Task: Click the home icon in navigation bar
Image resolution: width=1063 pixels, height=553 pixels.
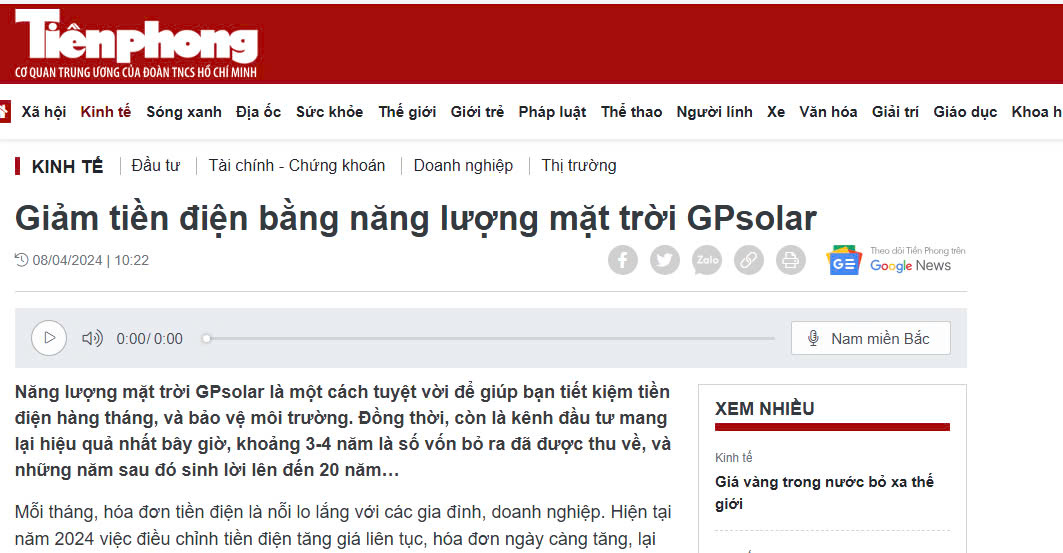Action: click(x=4, y=112)
